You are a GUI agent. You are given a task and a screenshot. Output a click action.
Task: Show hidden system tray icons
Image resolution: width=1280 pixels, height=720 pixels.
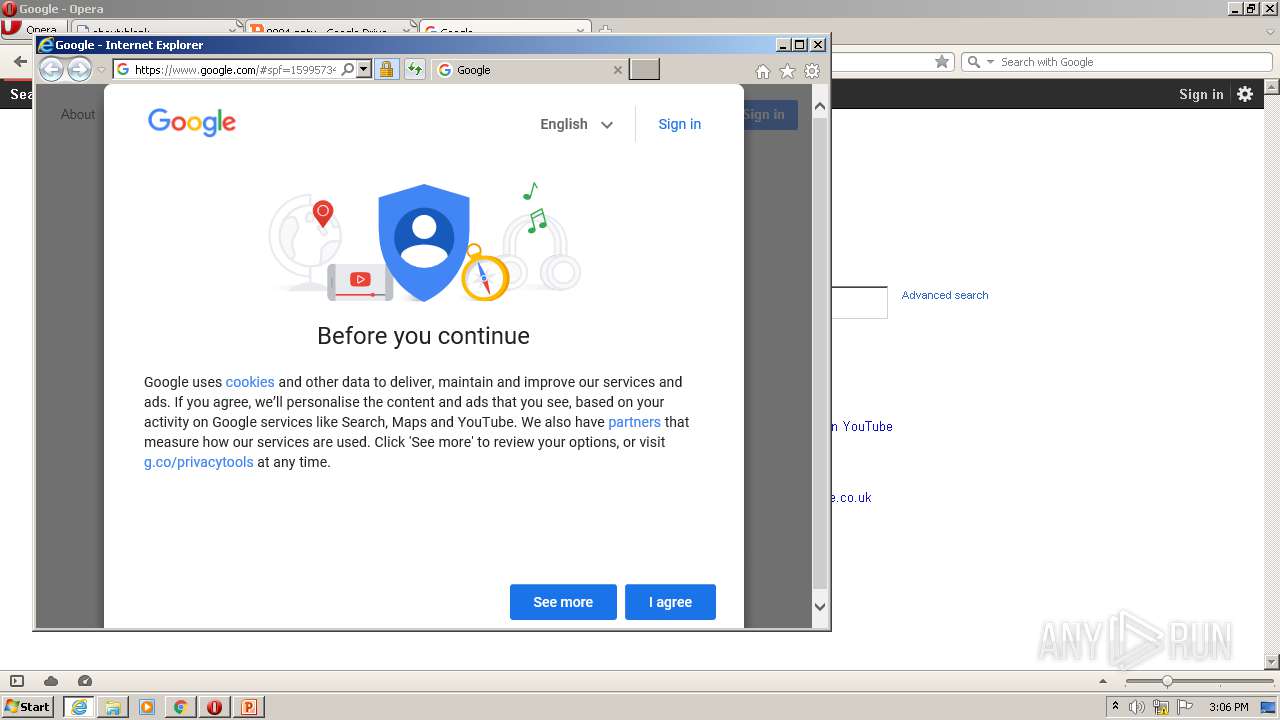(1115, 707)
